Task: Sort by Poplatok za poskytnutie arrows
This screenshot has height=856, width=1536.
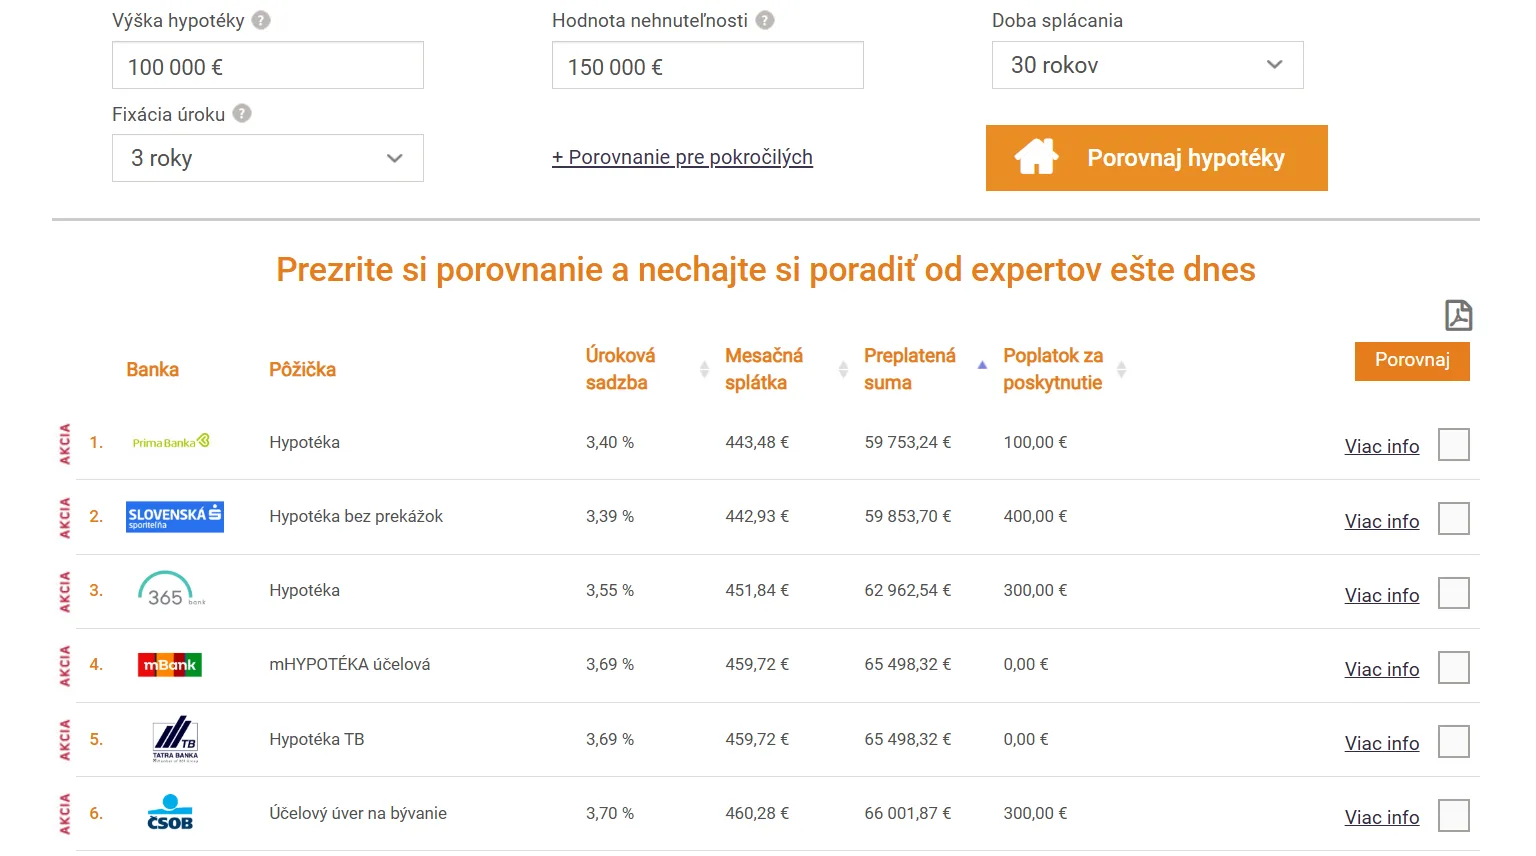Action: tap(1121, 370)
